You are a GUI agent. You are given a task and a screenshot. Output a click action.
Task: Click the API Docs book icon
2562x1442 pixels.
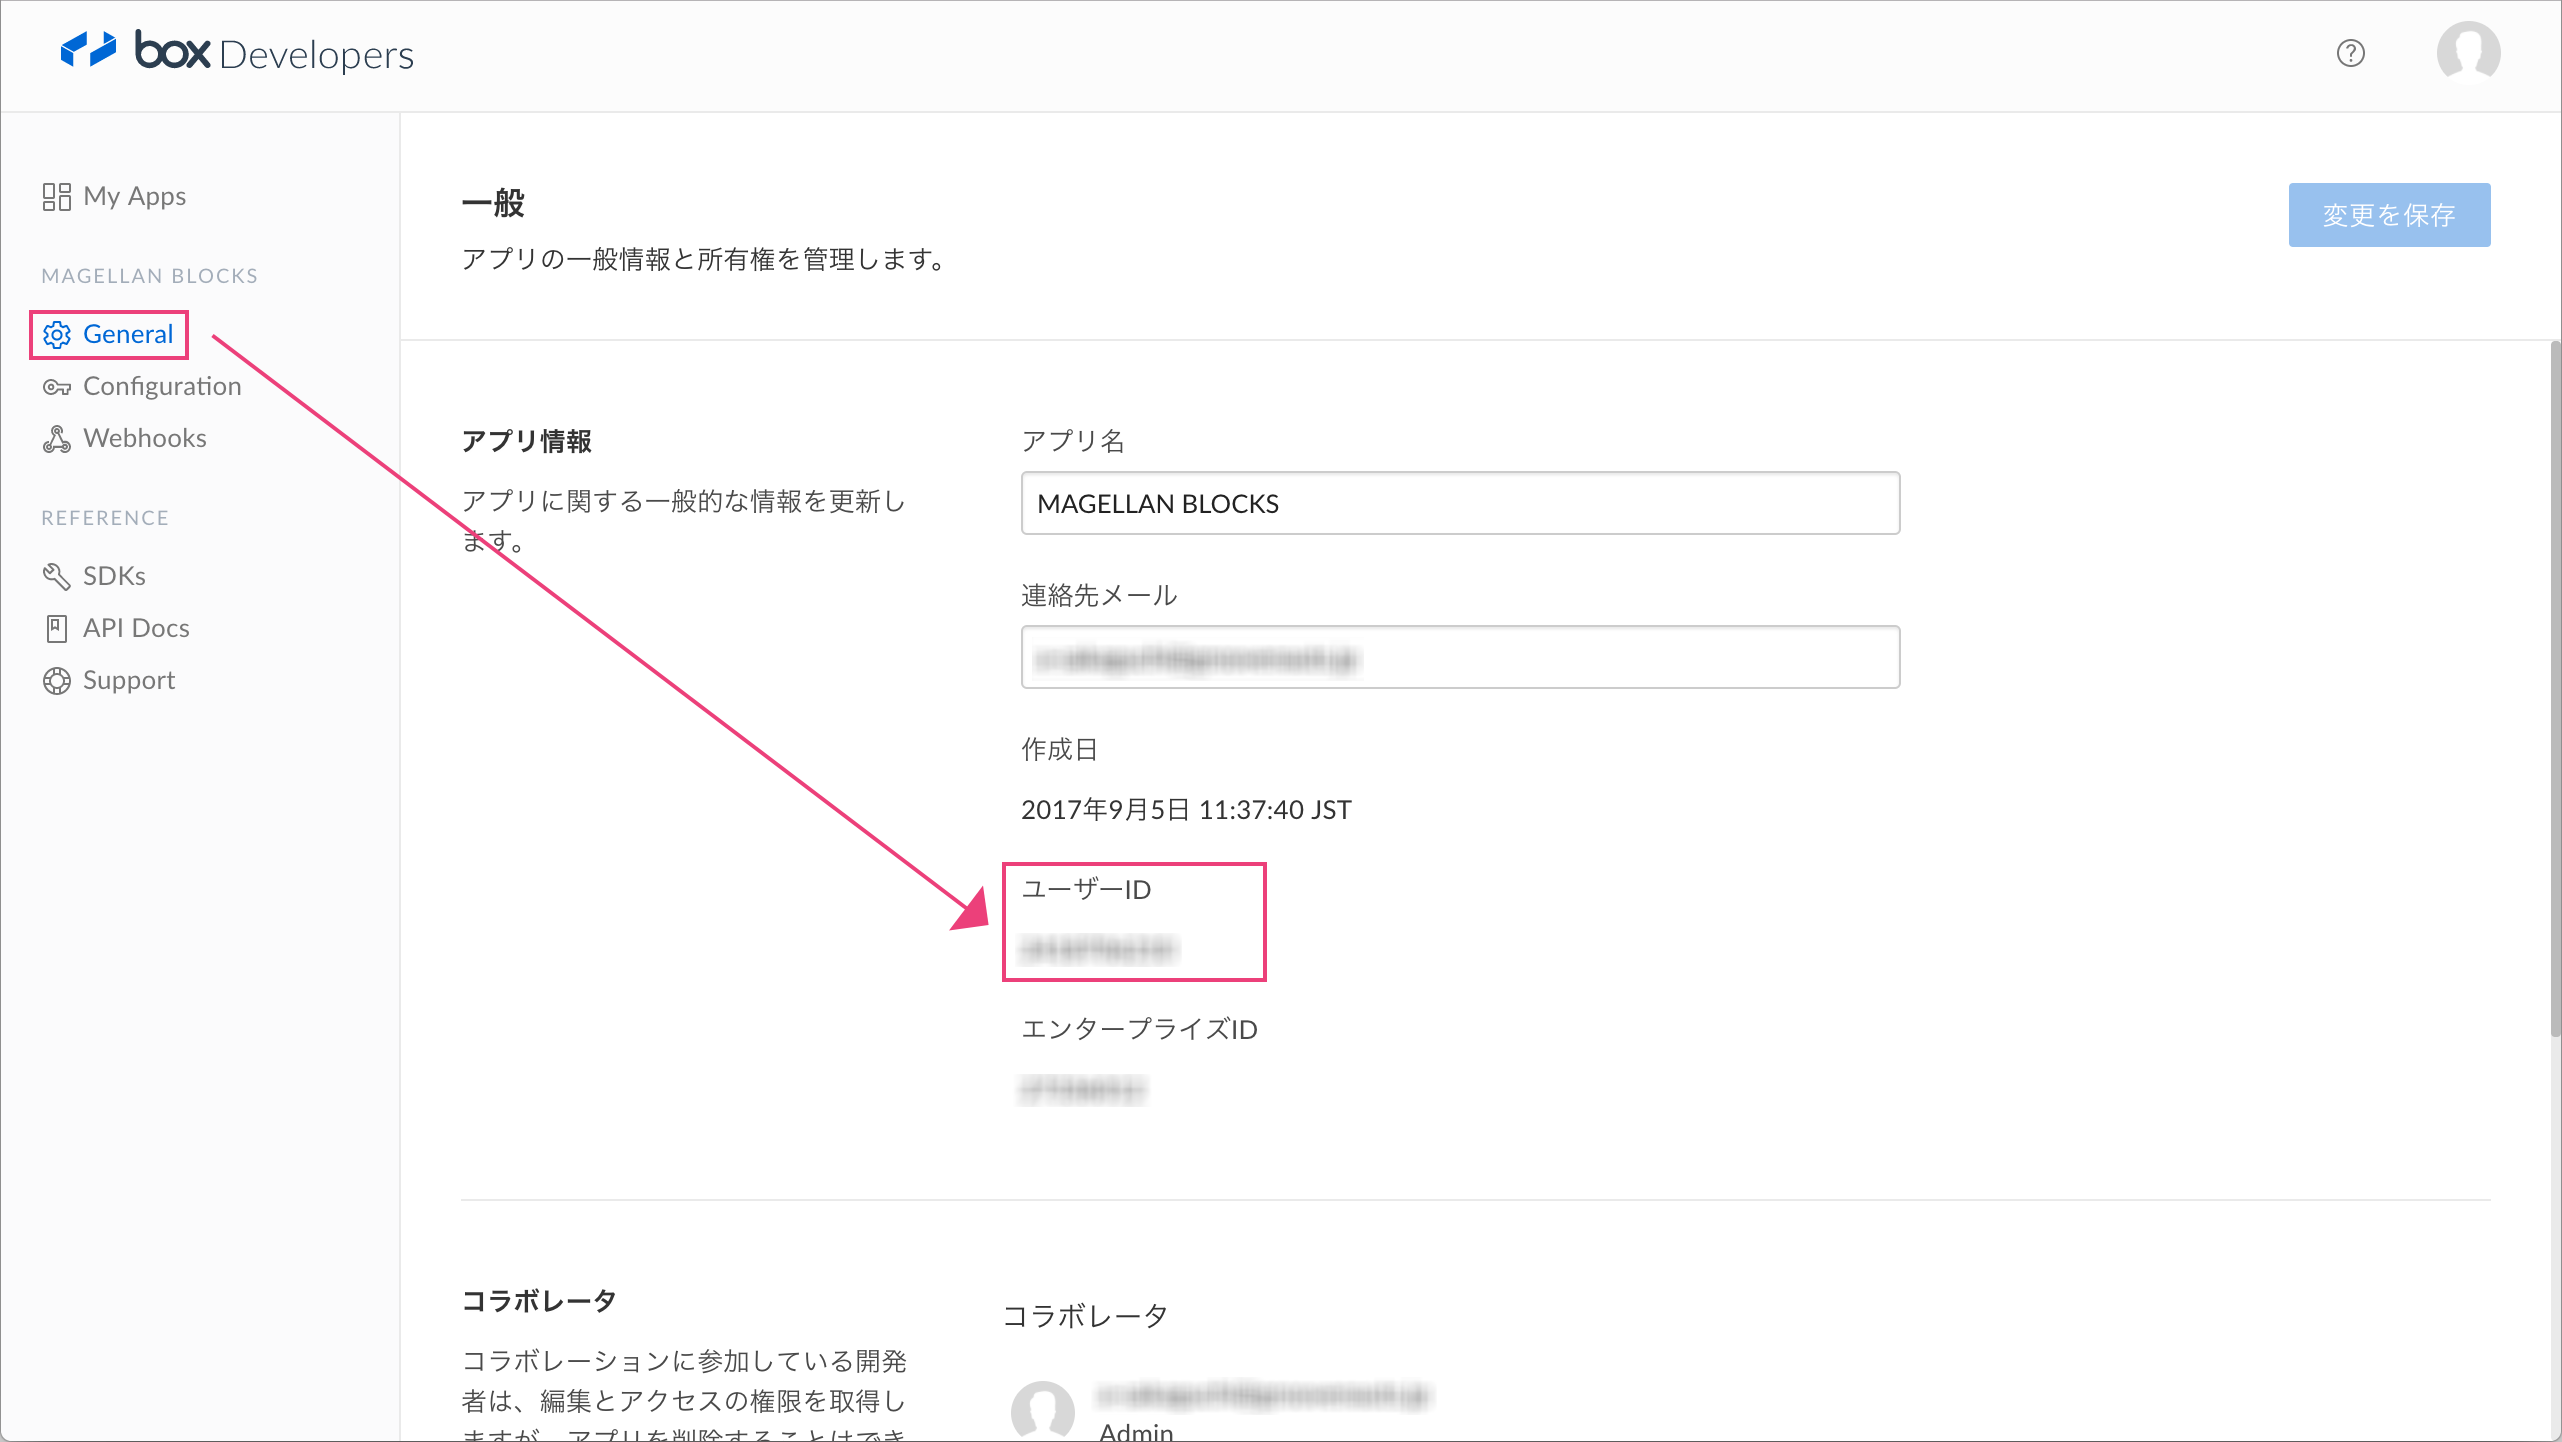[56, 628]
